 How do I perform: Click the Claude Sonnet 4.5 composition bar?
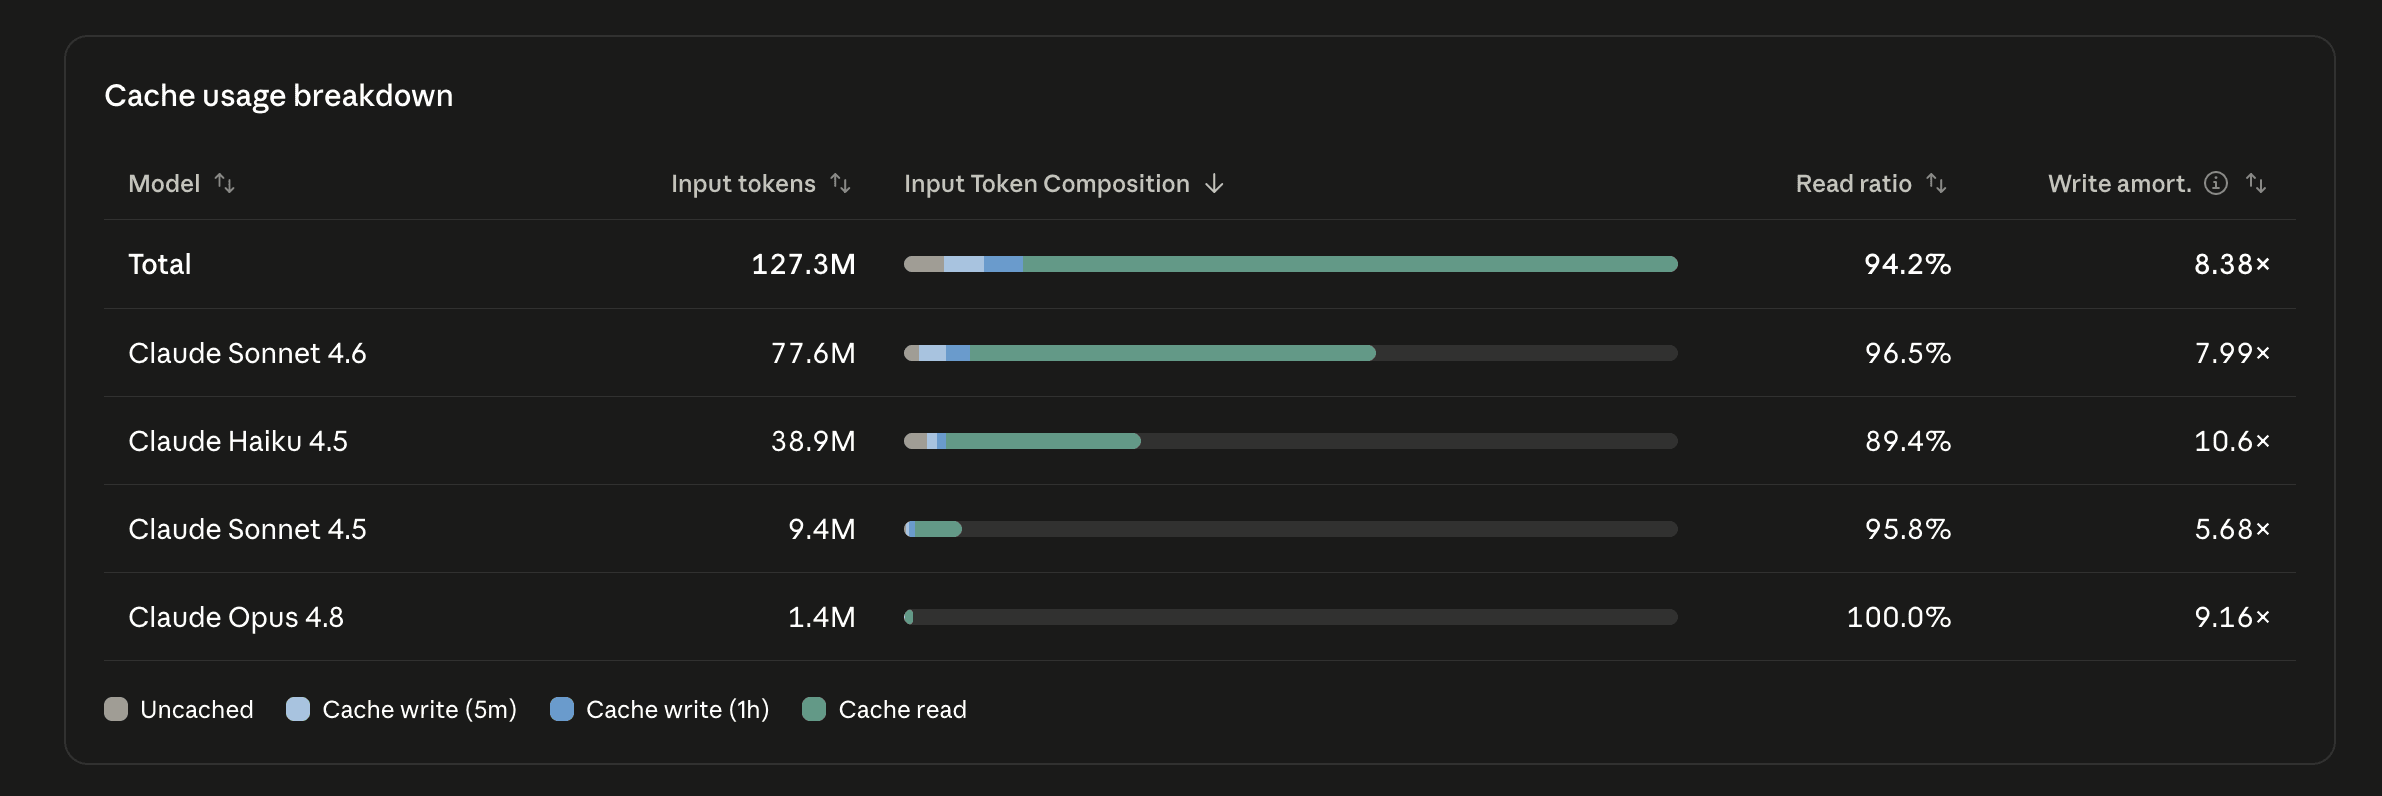point(1291,529)
